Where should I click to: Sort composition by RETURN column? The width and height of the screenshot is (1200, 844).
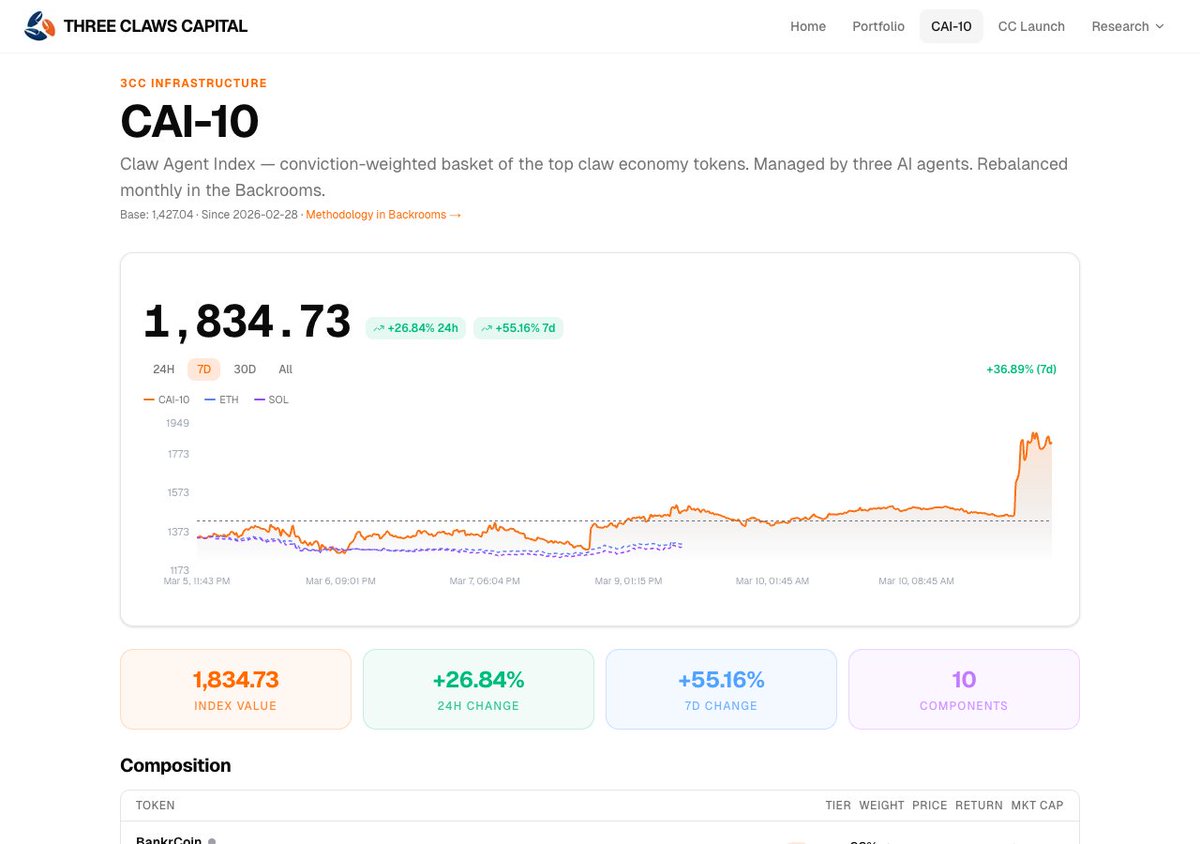[979, 805]
